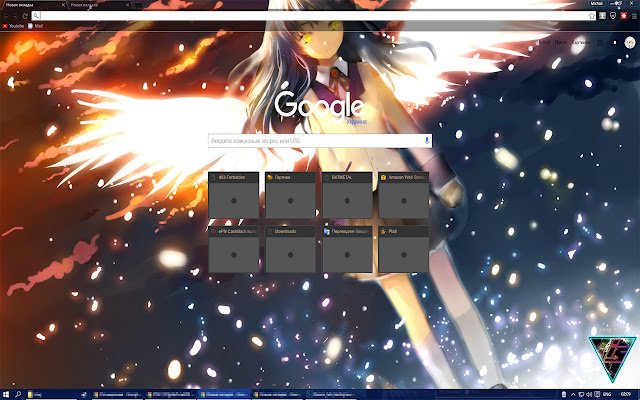The height and width of the screenshot is (400, 640).
Task: Open the last tile in the bottom row
Action: click(x=404, y=249)
